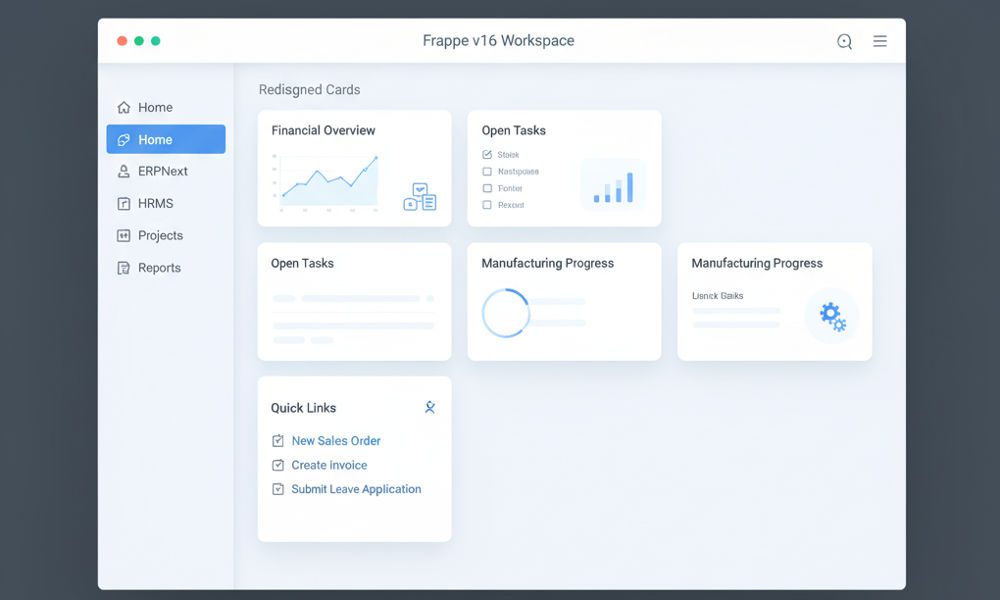Screen dimensions: 1000x600
Task: Click the pin icon in Quick Links card
Action: pyautogui.click(x=430, y=407)
